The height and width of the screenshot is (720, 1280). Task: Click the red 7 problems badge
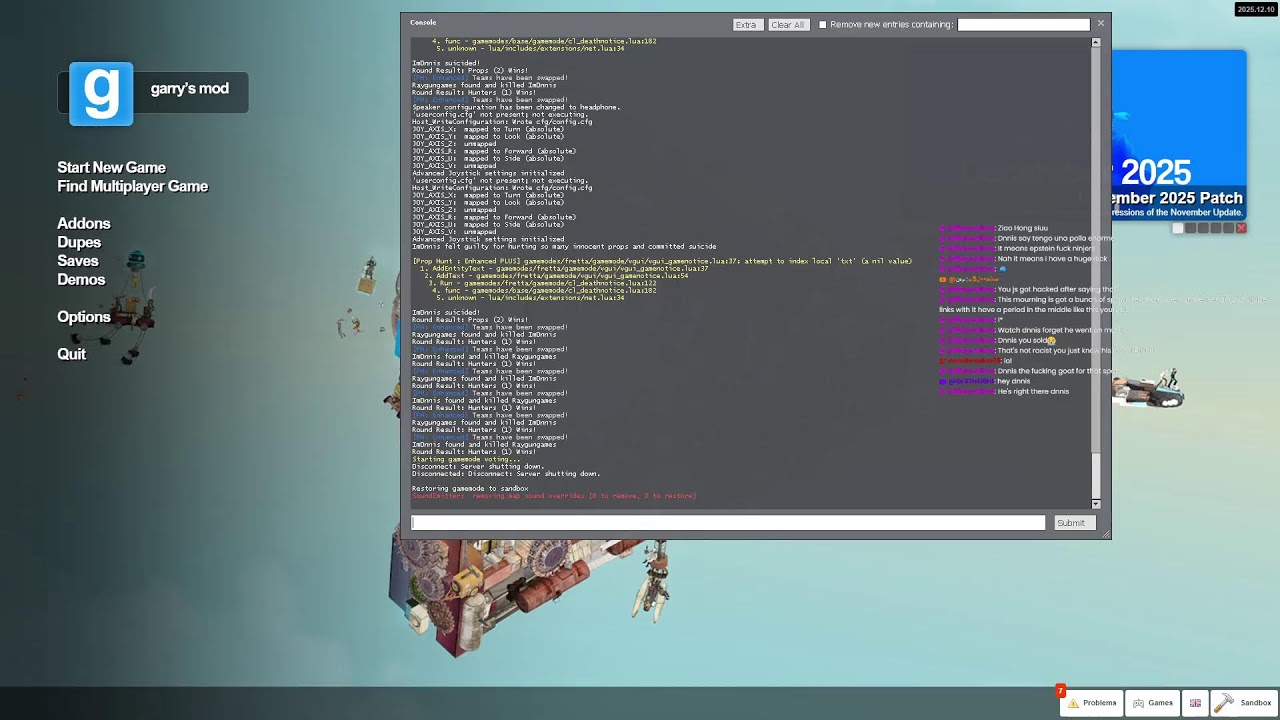(x=1060, y=691)
